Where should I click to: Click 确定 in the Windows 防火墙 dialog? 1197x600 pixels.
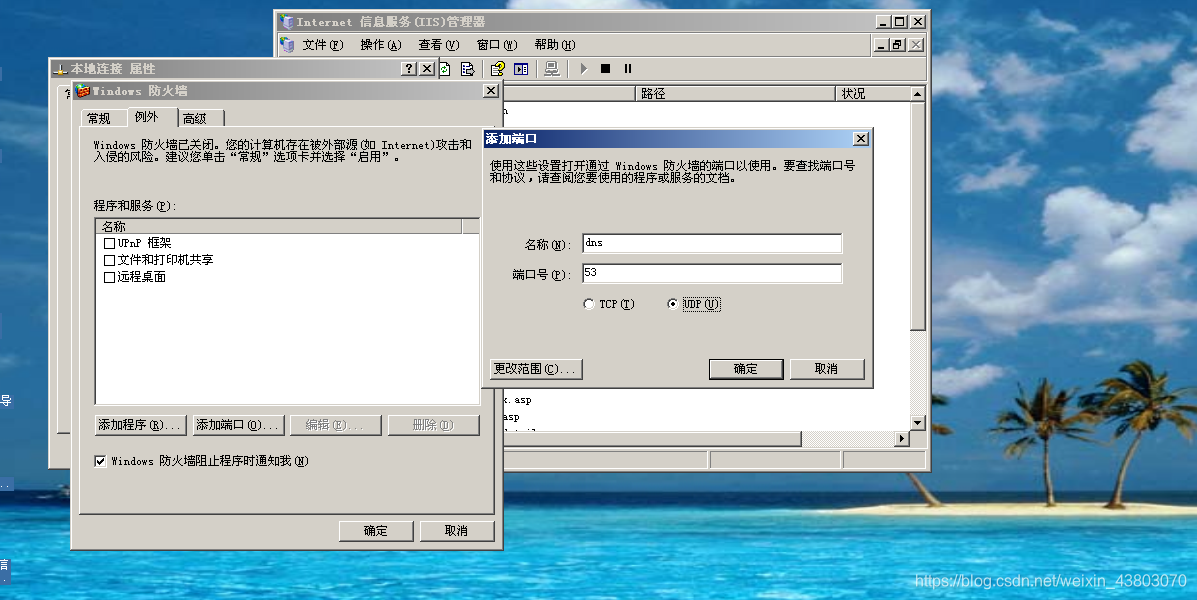[376, 531]
